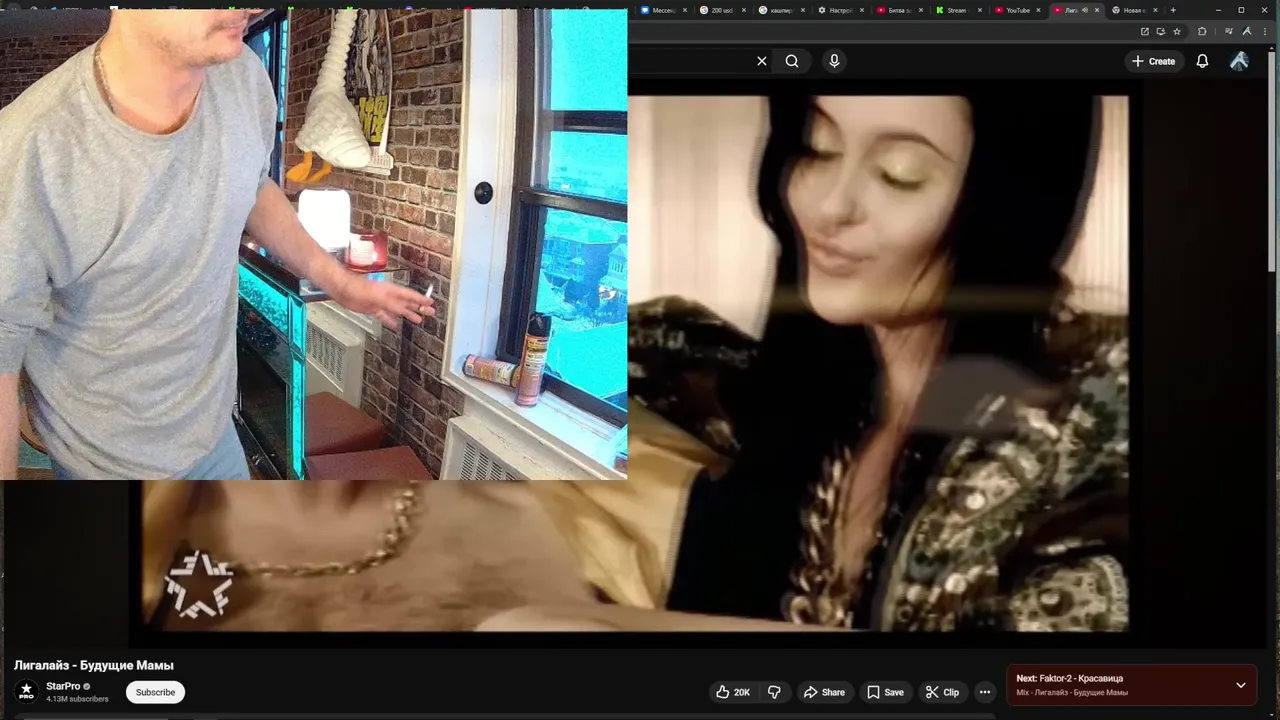Viewport: 1280px width, 720px height.
Task: Save the video to a playlist
Action: pos(885,692)
